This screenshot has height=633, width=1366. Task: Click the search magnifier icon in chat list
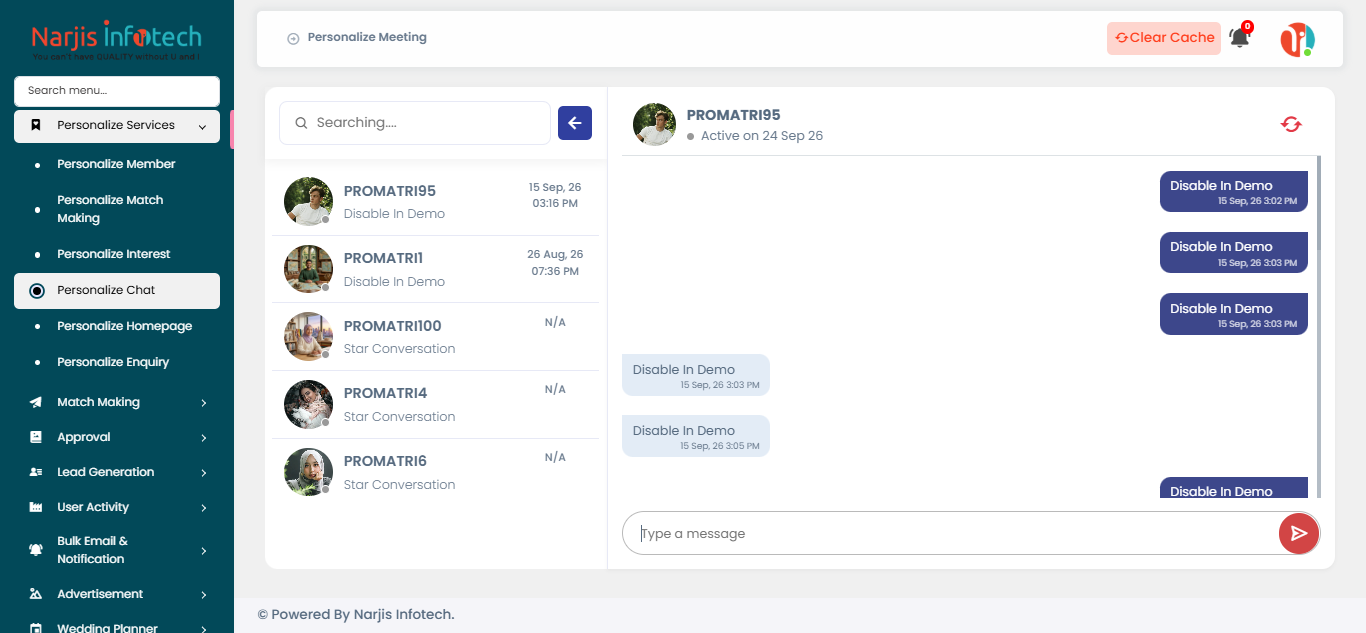pyautogui.click(x=301, y=123)
